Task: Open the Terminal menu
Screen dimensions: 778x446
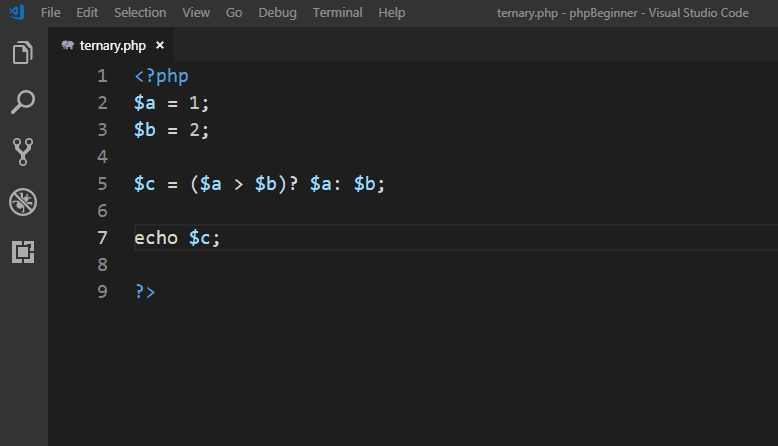Action: coord(337,12)
